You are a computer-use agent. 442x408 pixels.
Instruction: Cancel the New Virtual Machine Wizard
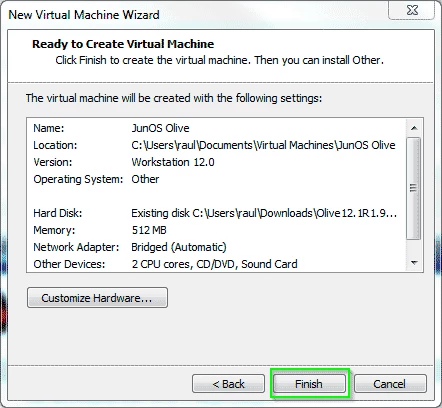[390, 384]
